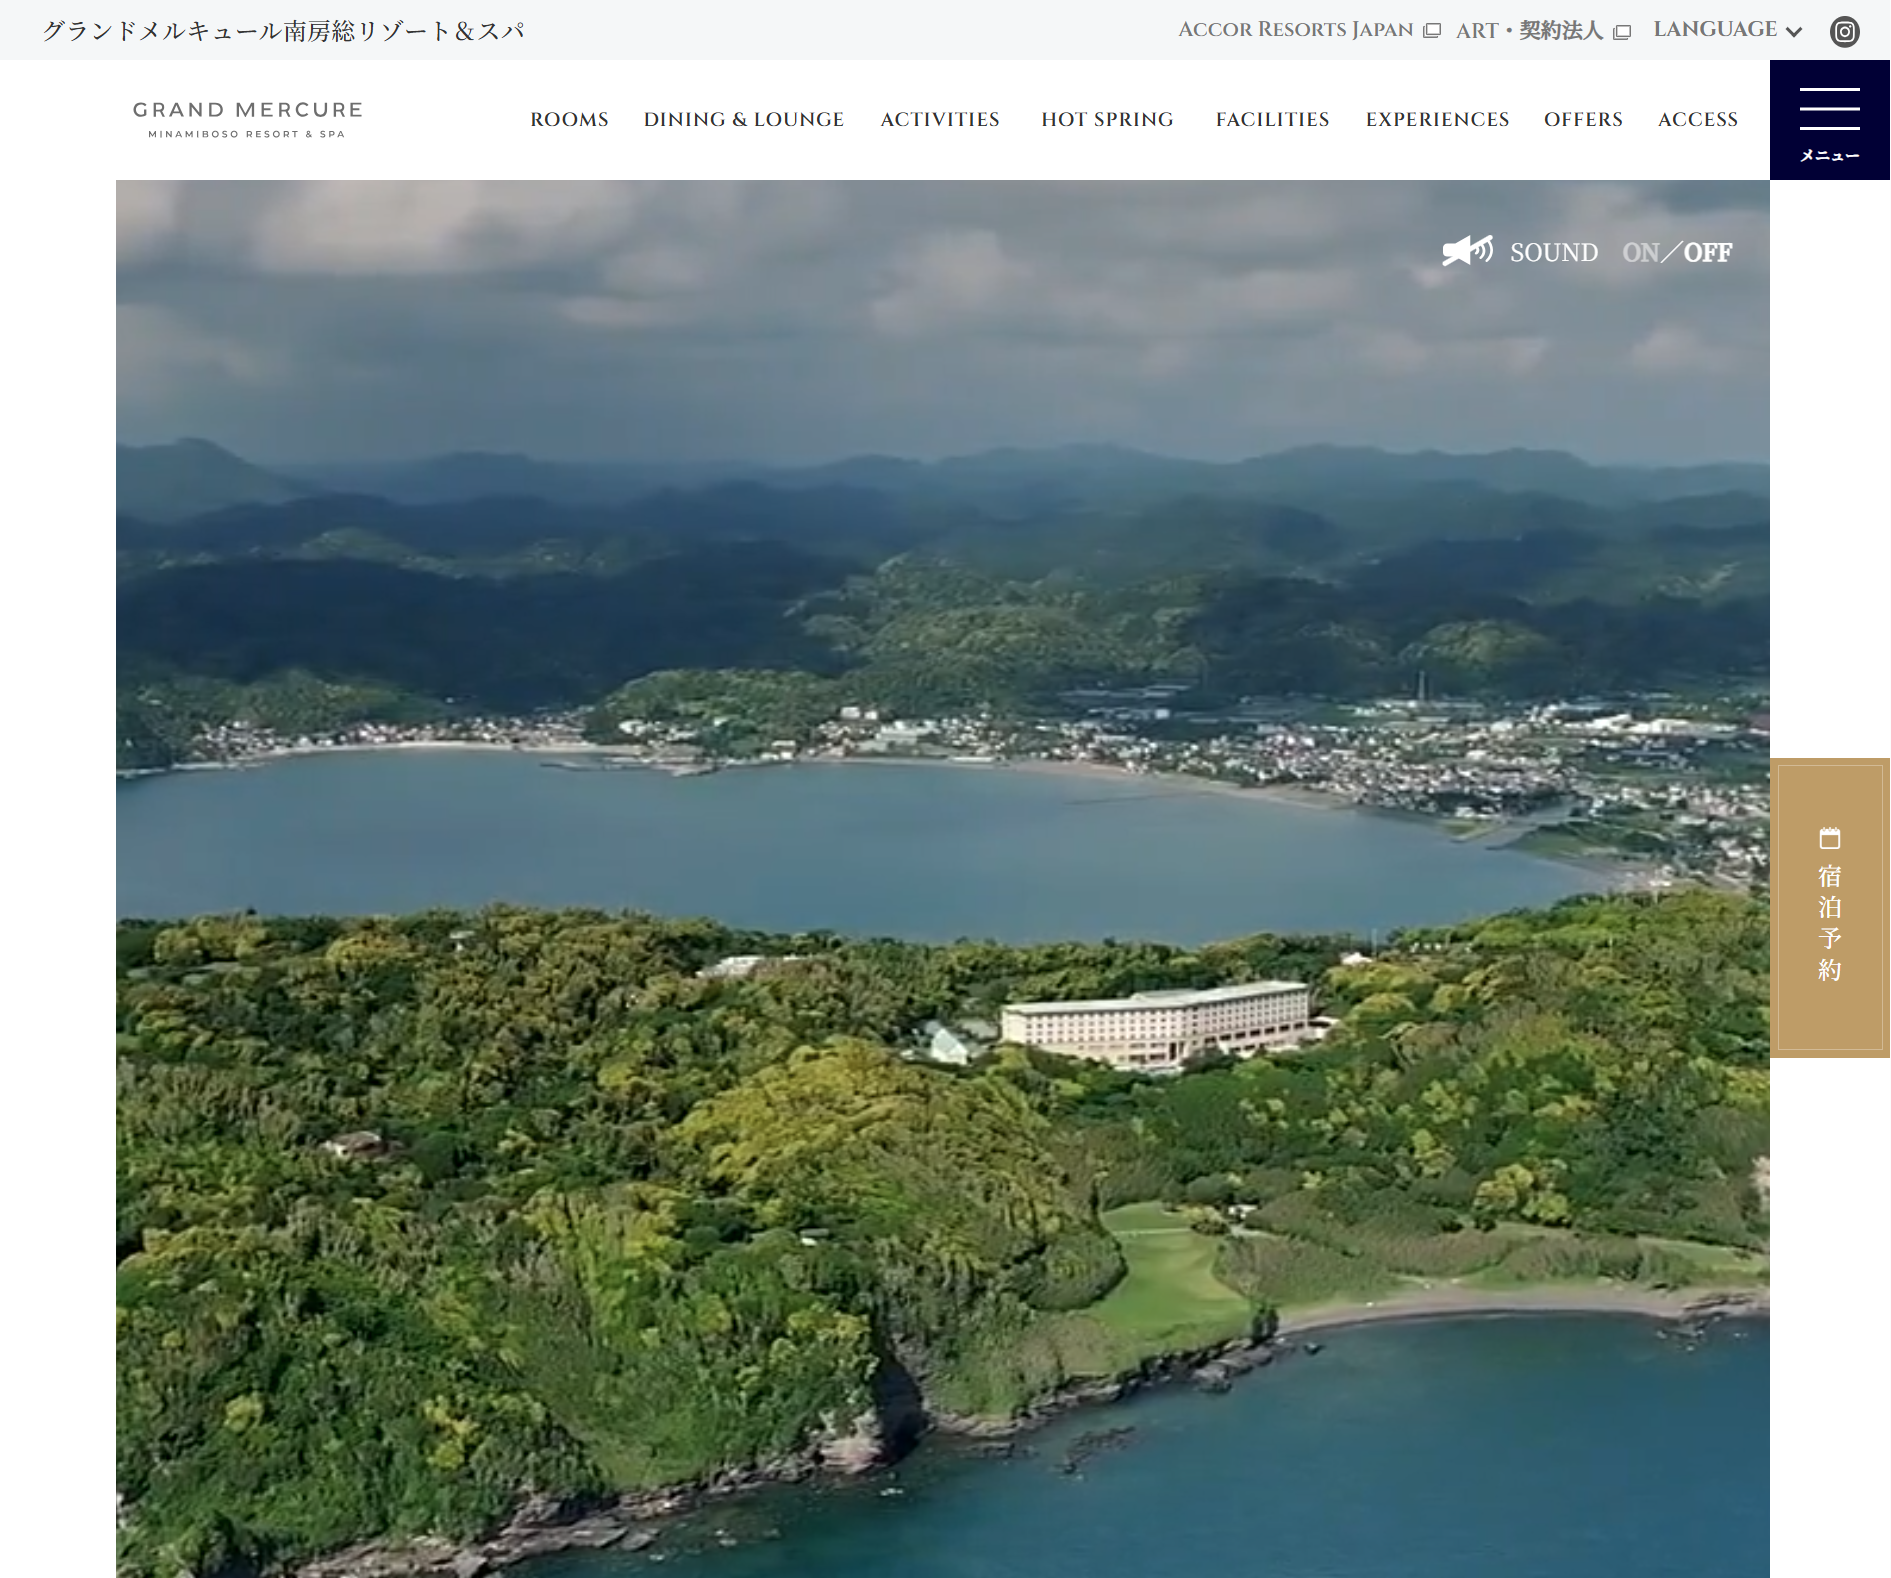Select EXPERIENCES navigation item

[1437, 119]
